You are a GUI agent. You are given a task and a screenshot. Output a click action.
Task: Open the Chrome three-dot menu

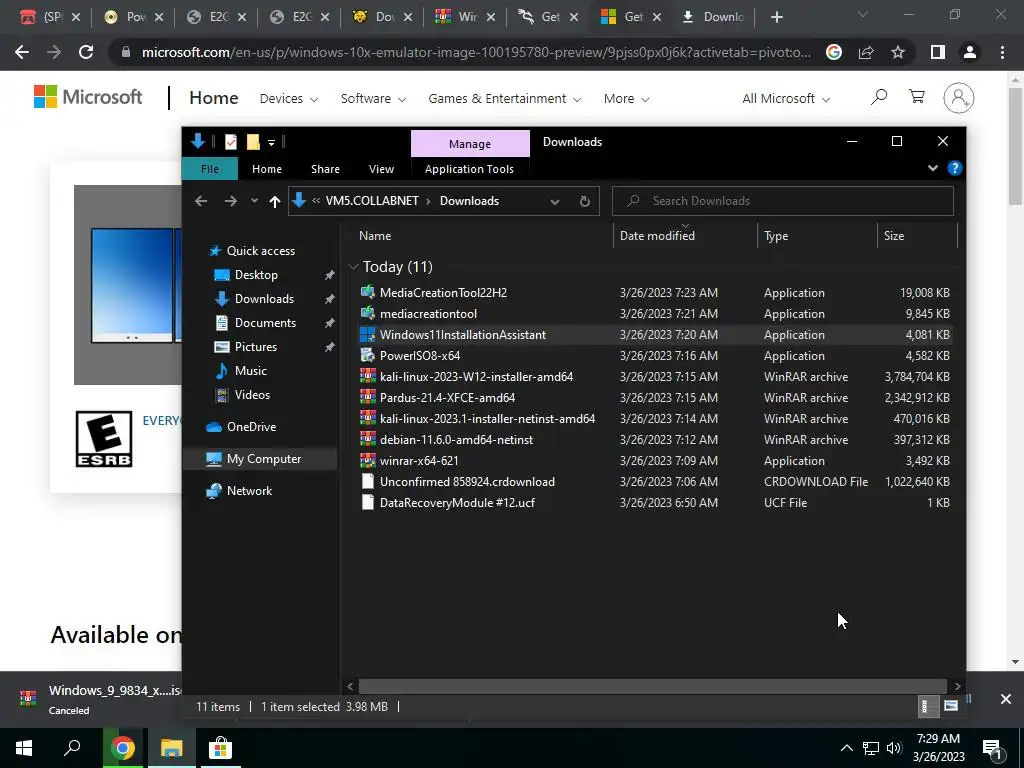click(1002, 52)
